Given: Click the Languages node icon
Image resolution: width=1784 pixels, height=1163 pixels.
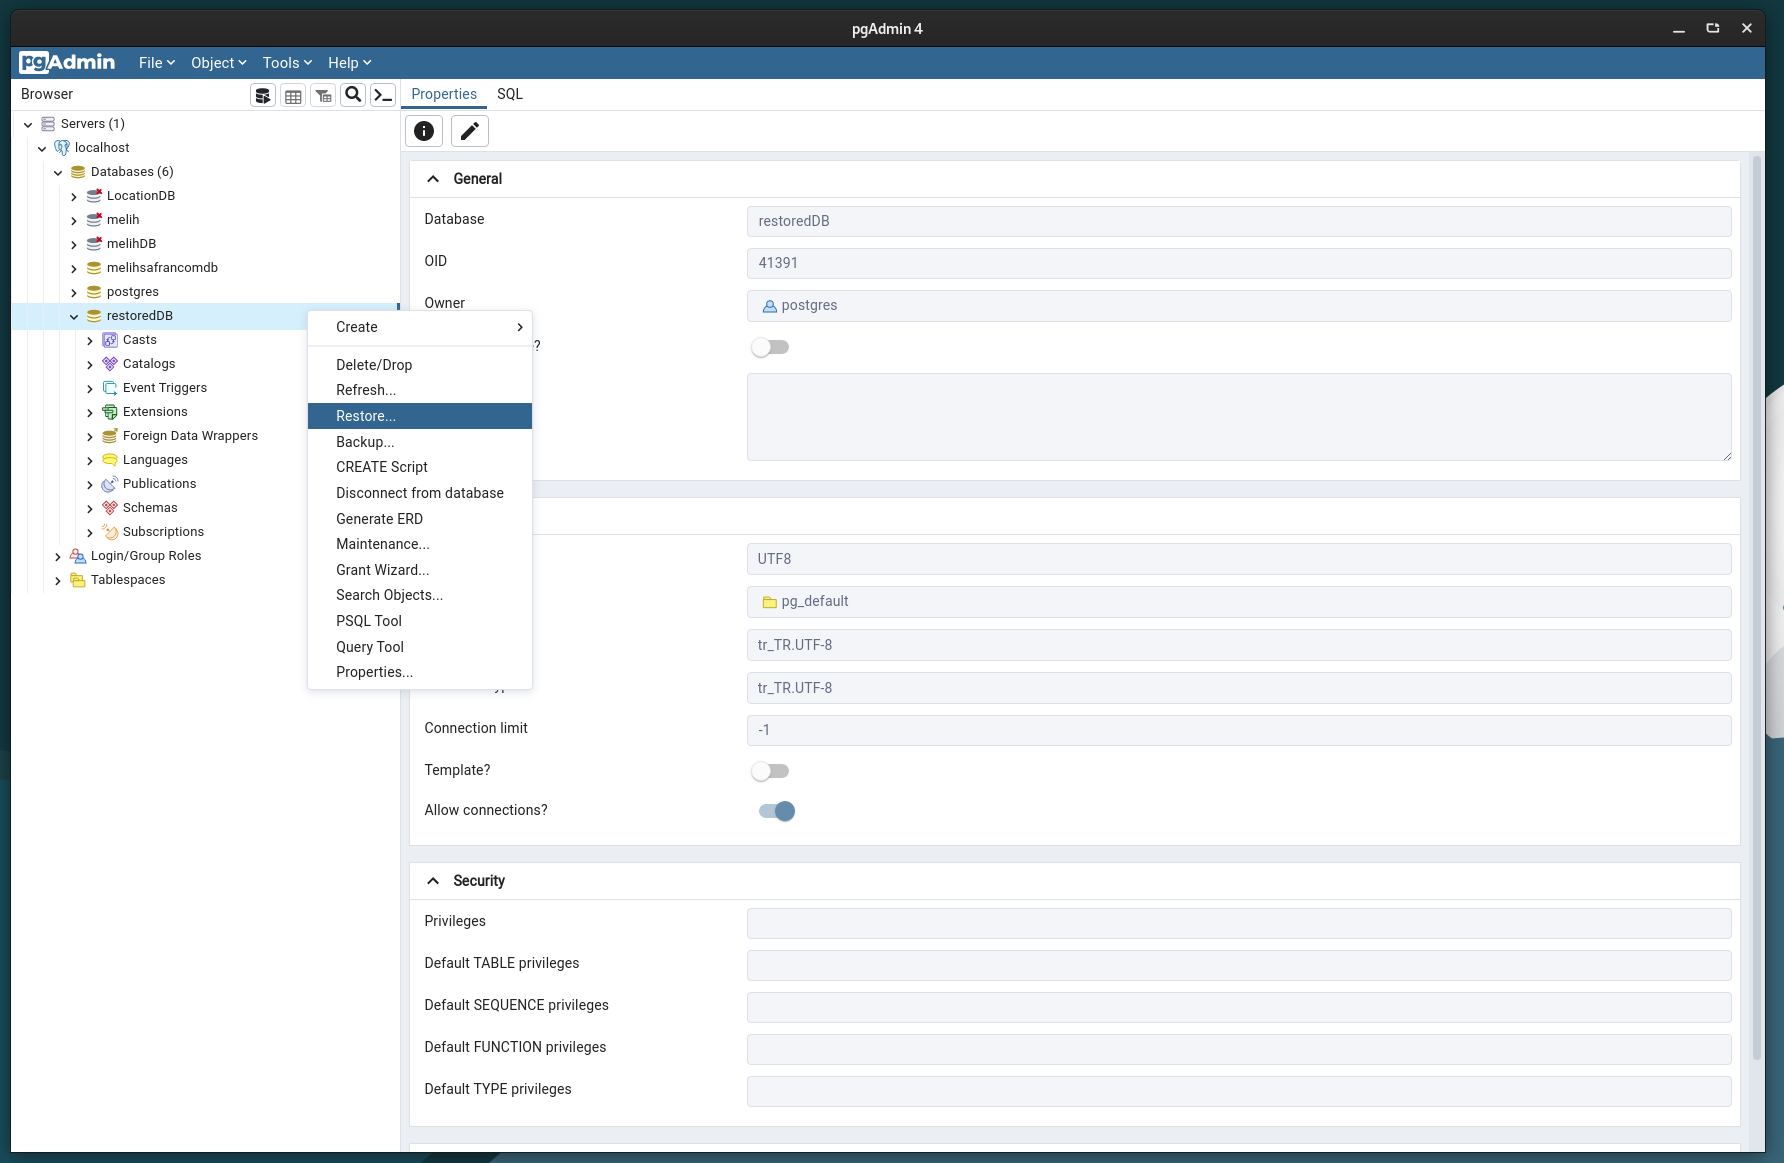Looking at the screenshot, I should point(110,460).
